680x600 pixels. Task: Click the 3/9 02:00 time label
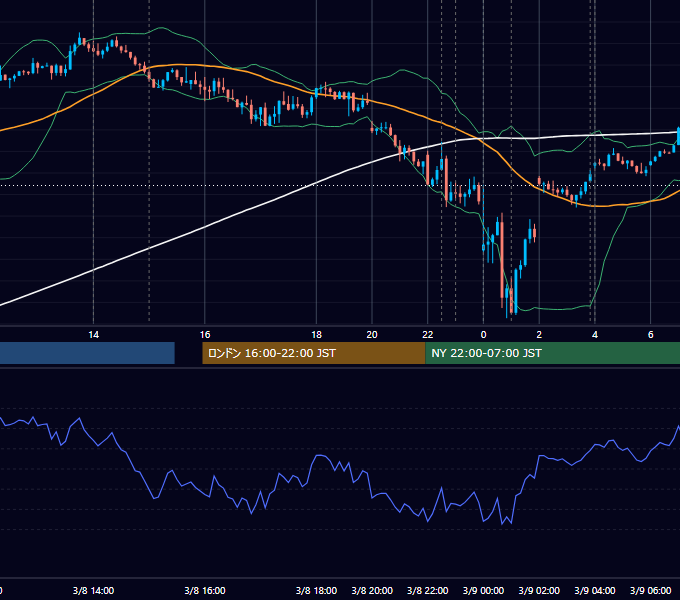[539, 590]
